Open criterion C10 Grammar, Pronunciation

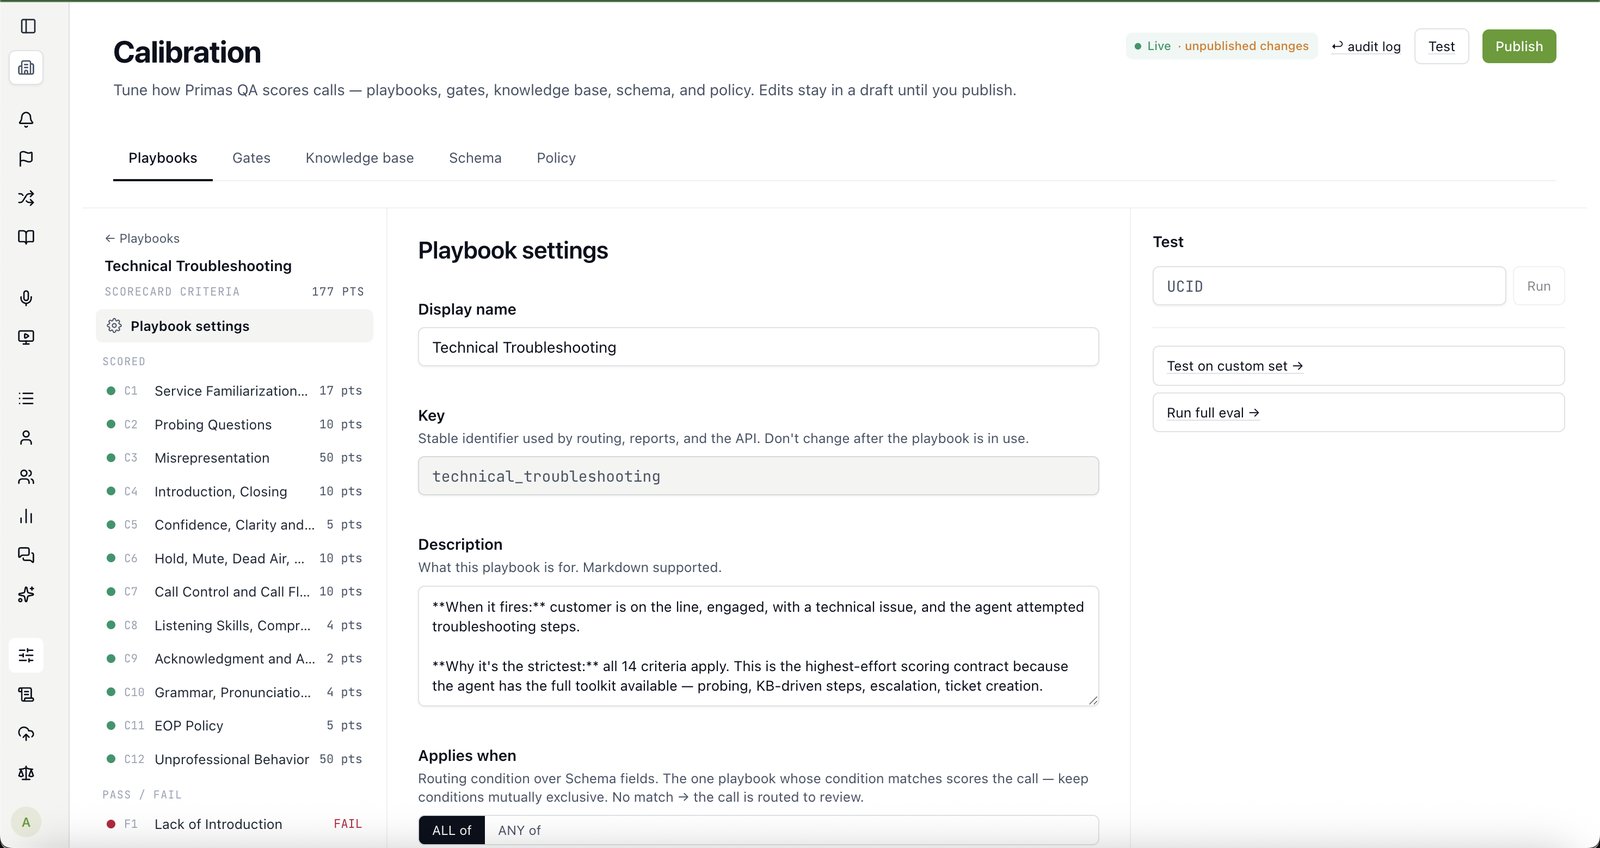tap(234, 692)
